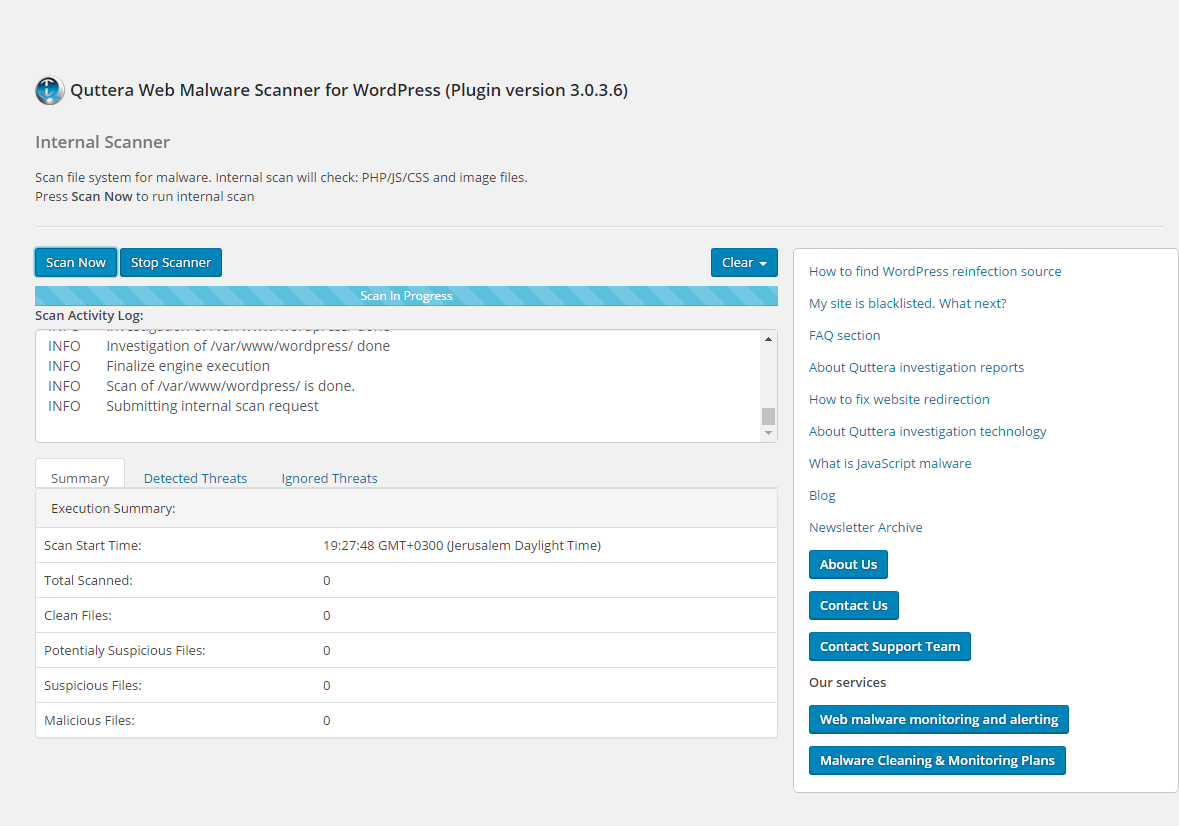Open Web malware monitoring and alerting
This screenshot has width=1179, height=826.
click(938, 719)
